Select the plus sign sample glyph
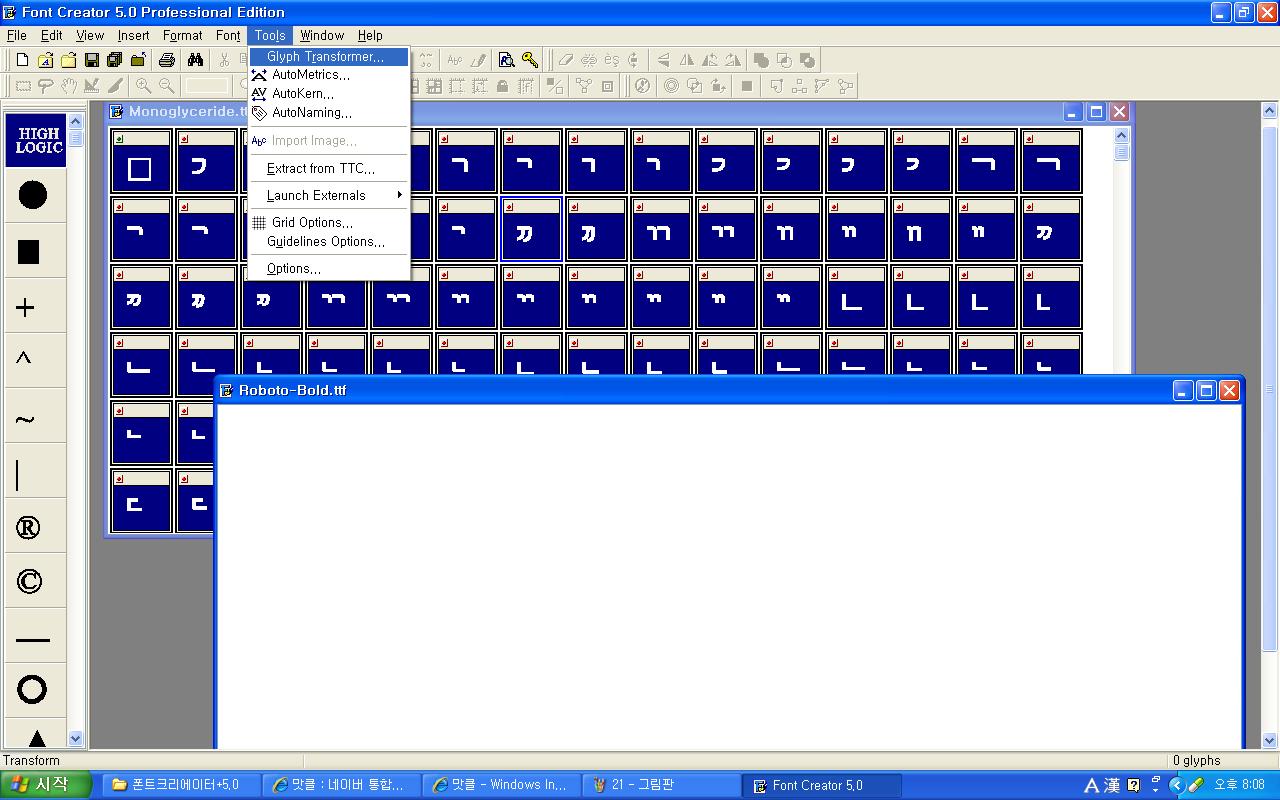Screen dimensions: 1280x800 (x=26, y=308)
